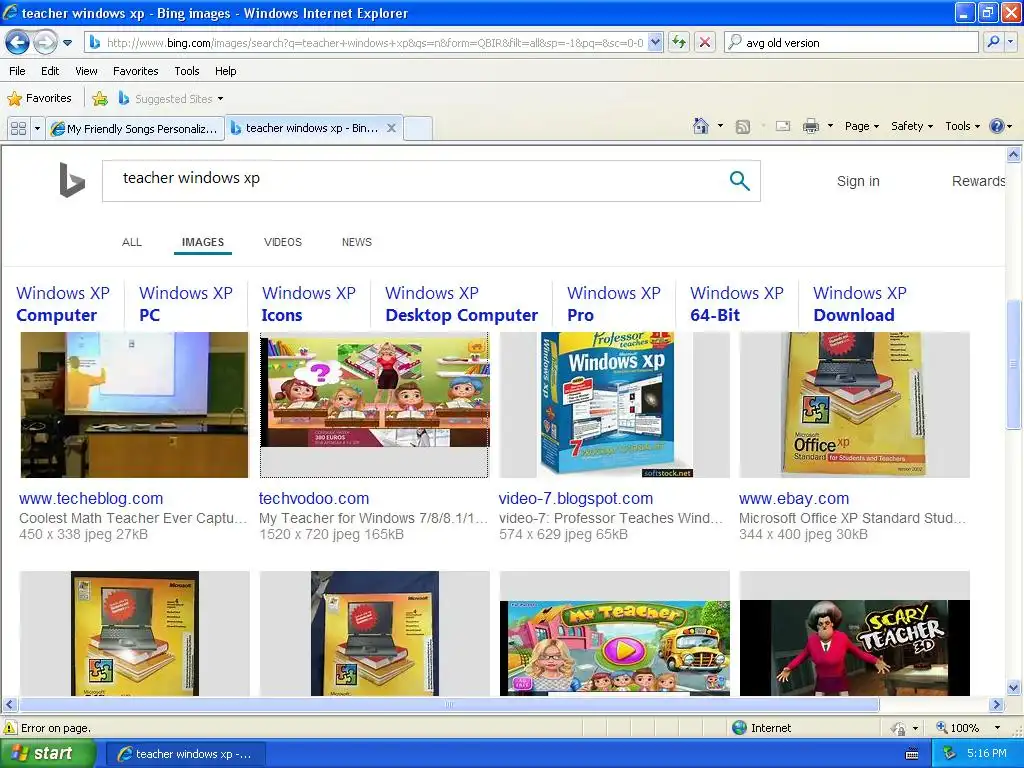This screenshot has height=768, width=1024.
Task: Open the Windows Start button
Action: coord(47,753)
